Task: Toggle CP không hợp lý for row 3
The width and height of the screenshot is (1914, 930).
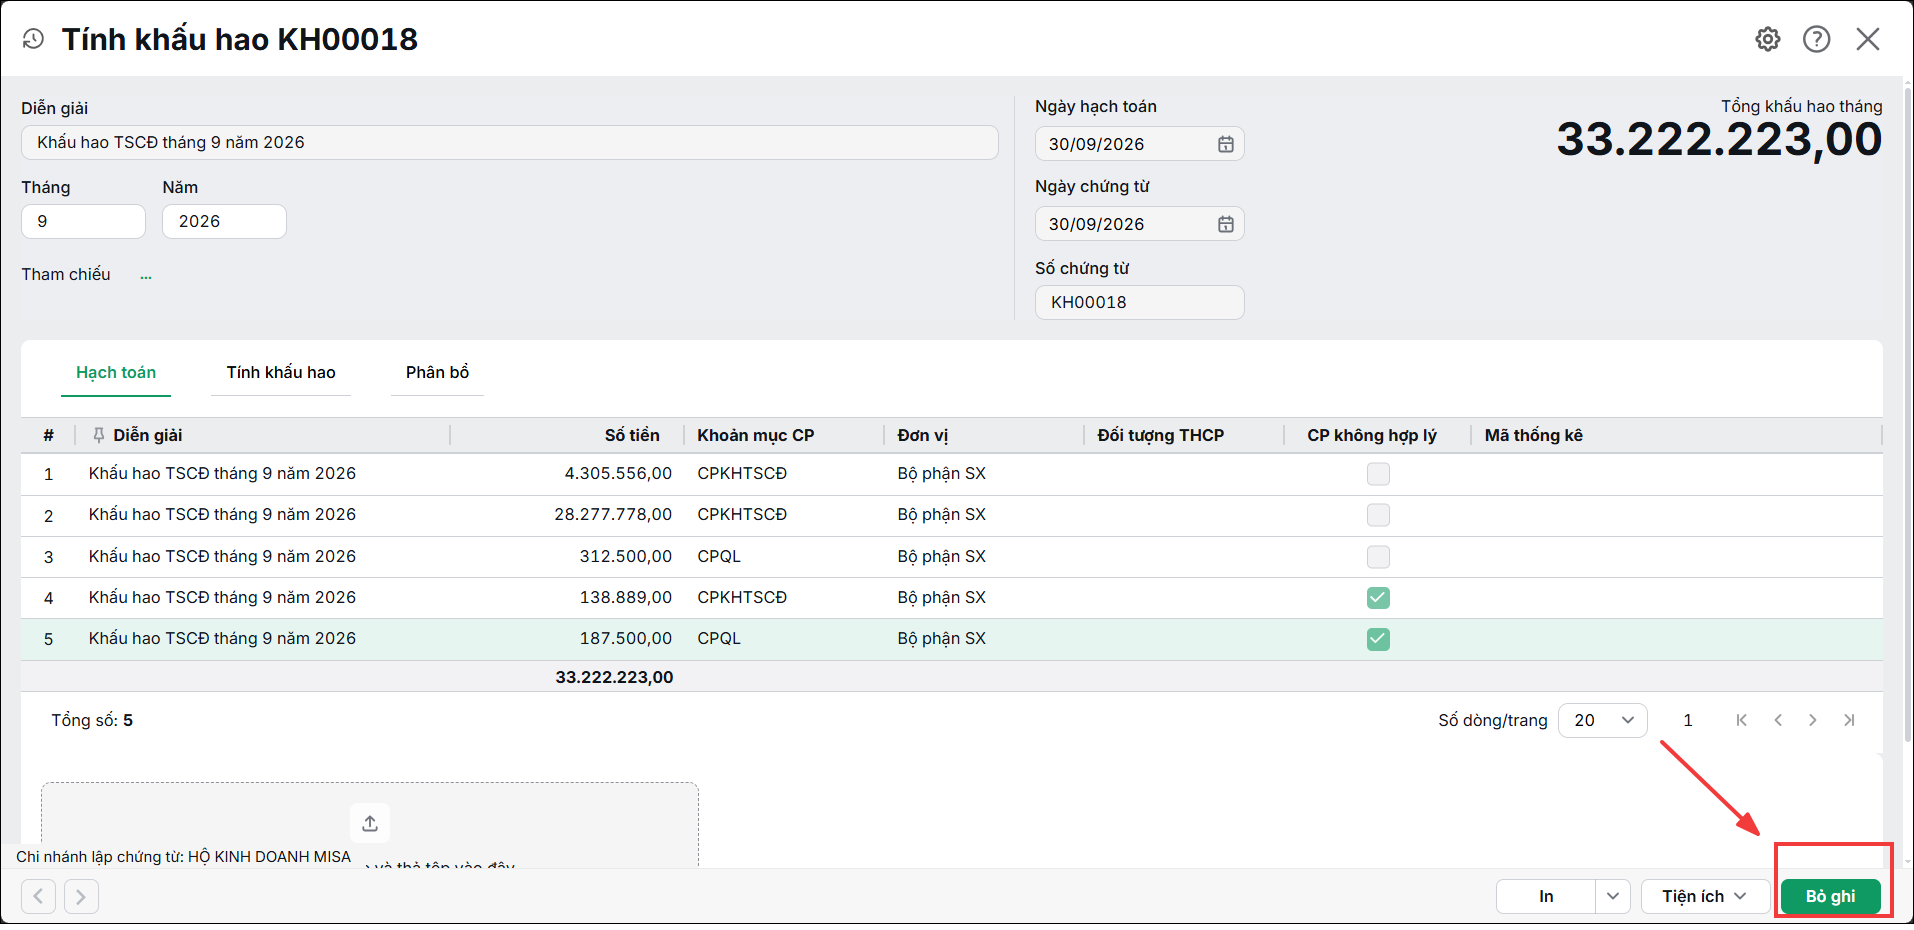Action: [1378, 557]
